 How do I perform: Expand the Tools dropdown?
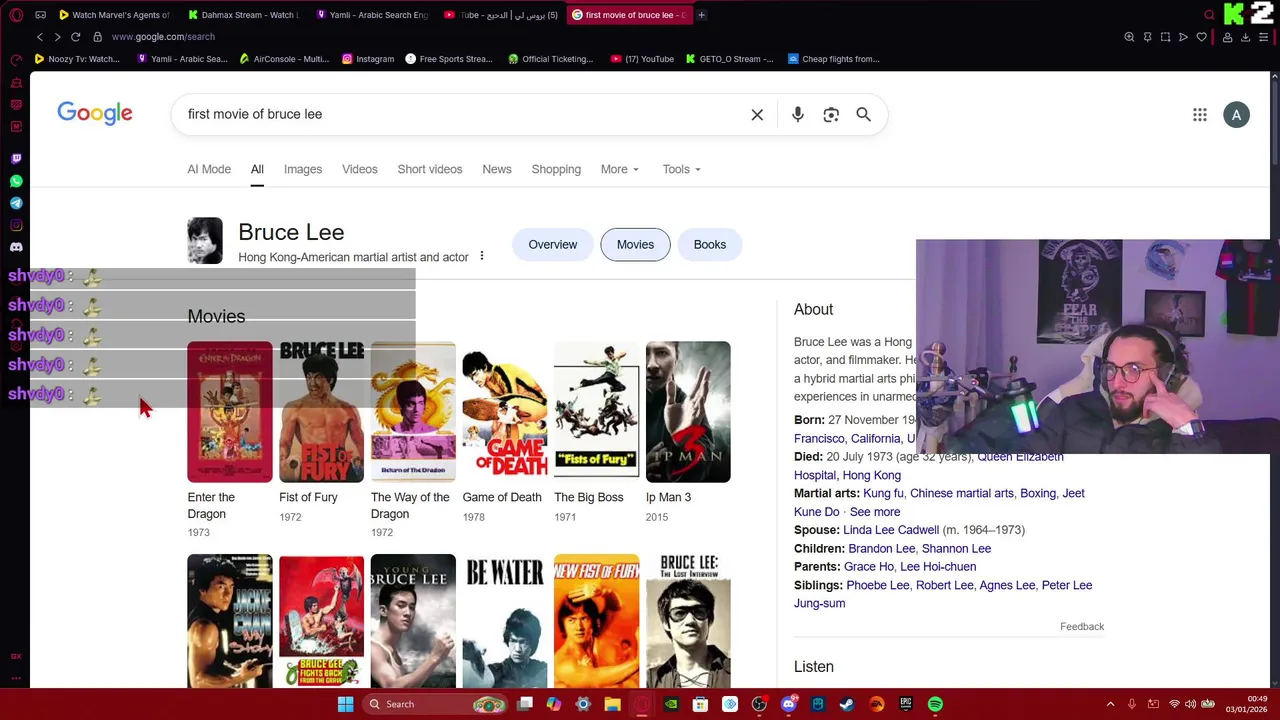681,169
